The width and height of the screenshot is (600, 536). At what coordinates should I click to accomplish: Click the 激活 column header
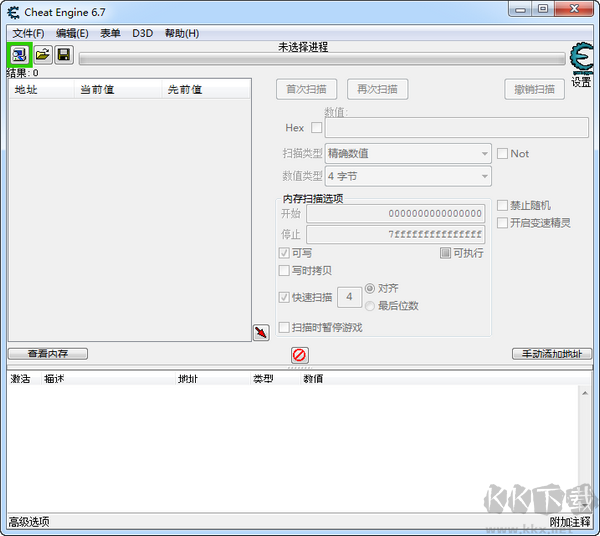point(24,379)
